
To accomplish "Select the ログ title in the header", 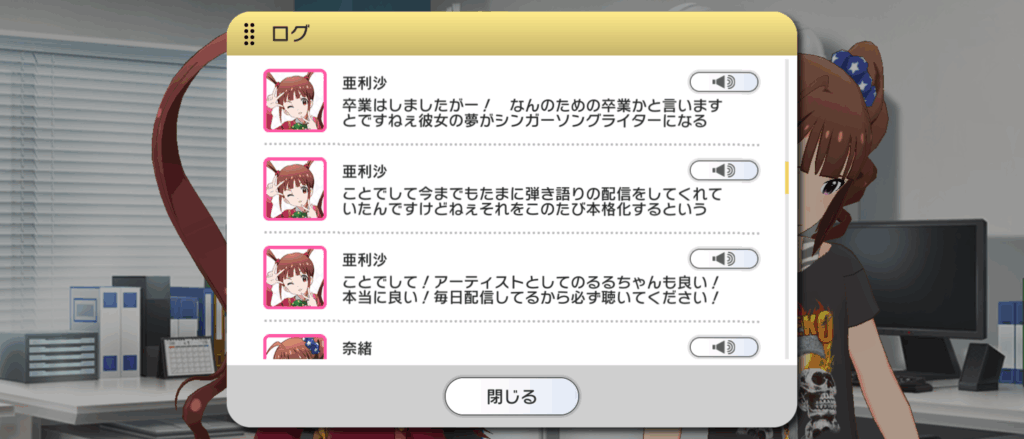I will coord(290,34).
